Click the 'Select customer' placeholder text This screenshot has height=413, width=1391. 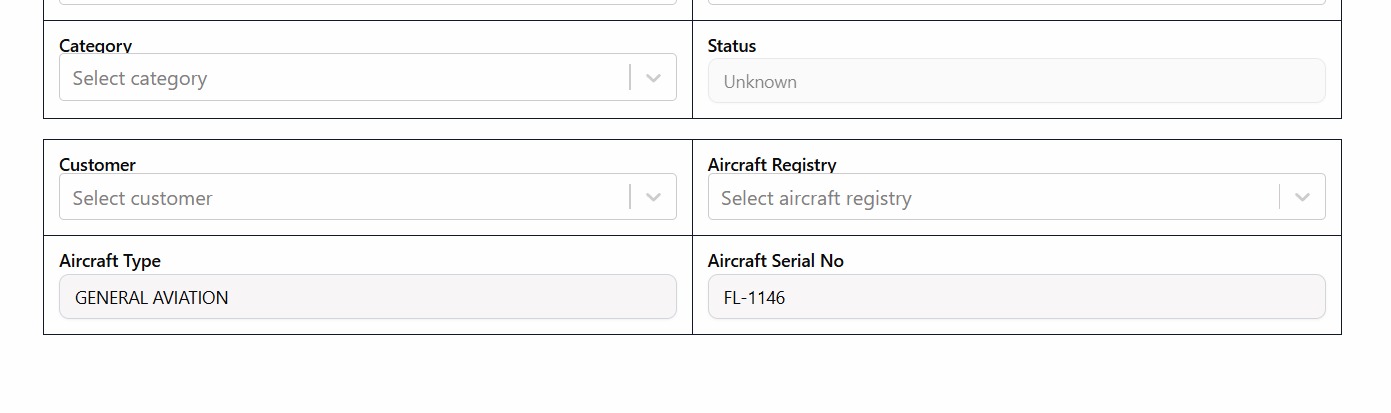(142, 198)
